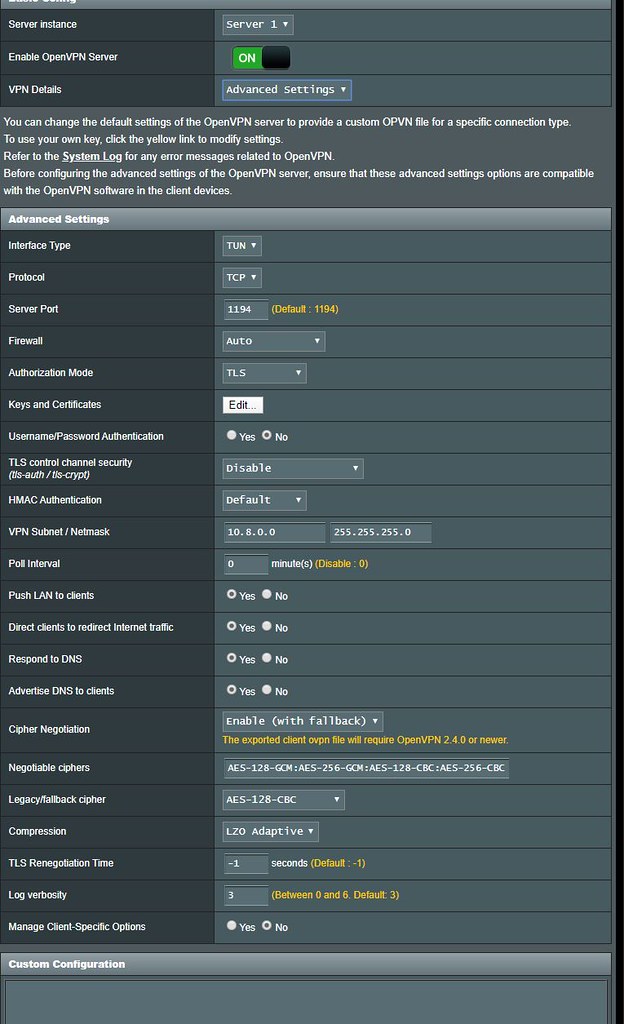Open the Legacy/fallback cipher dropdown
The height and width of the screenshot is (1024, 624).
tap(283, 800)
